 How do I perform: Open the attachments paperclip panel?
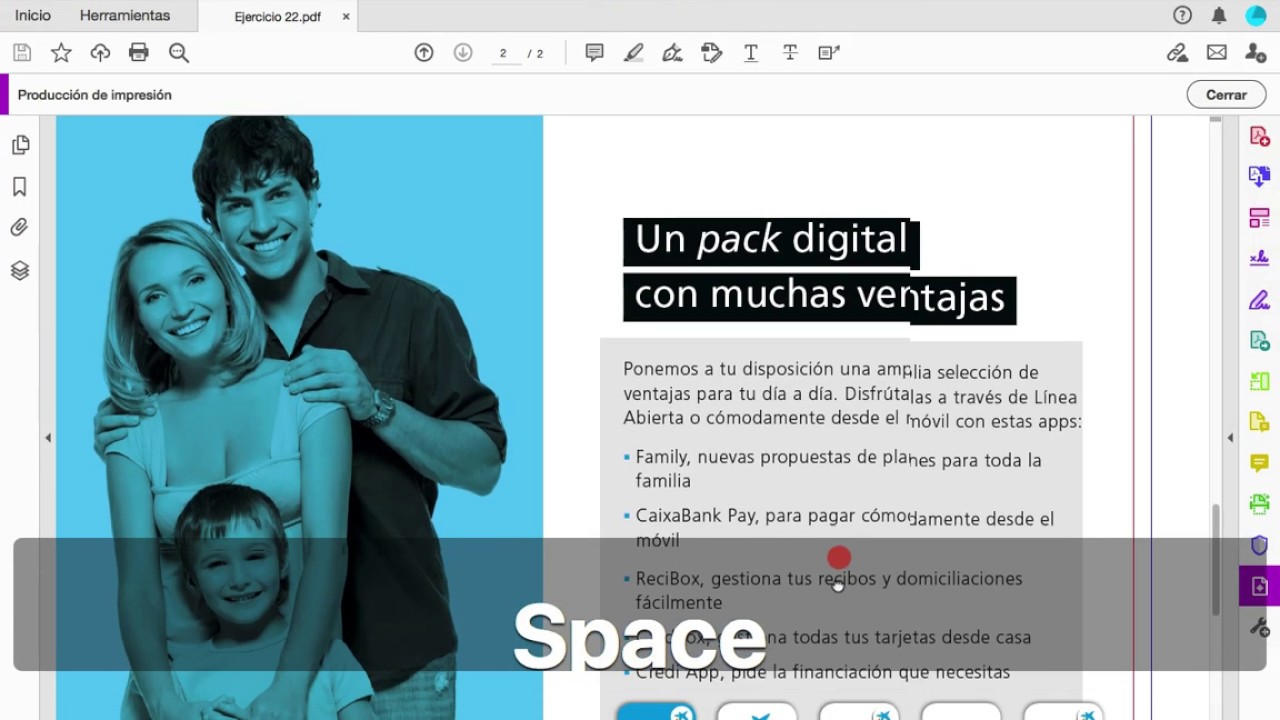tap(20, 228)
